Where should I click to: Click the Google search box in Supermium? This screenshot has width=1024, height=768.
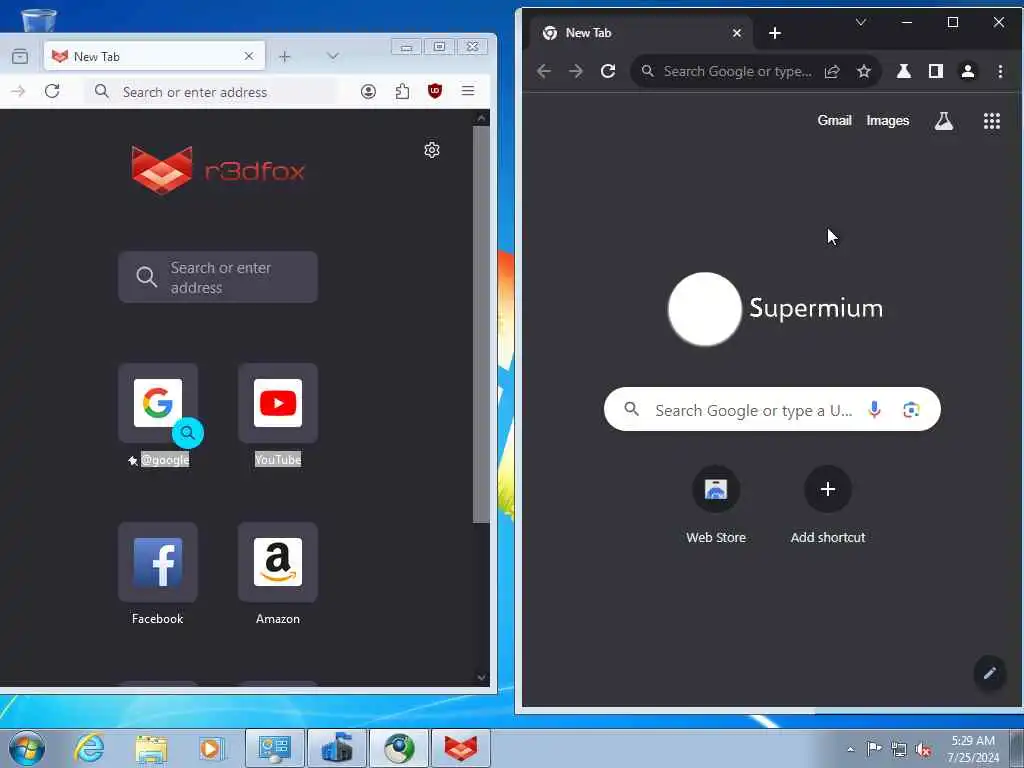tap(773, 409)
